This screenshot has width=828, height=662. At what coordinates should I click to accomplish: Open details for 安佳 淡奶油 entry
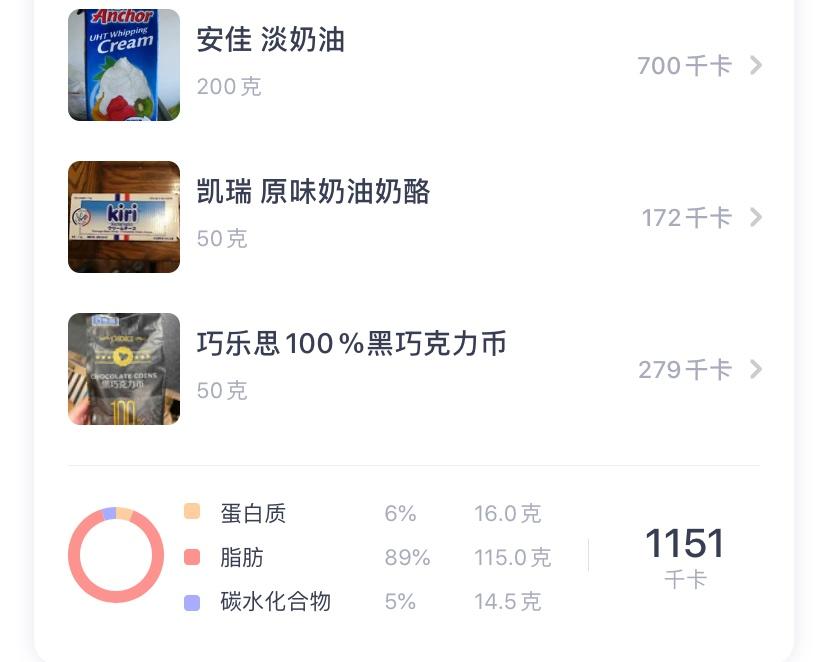pos(757,65)
